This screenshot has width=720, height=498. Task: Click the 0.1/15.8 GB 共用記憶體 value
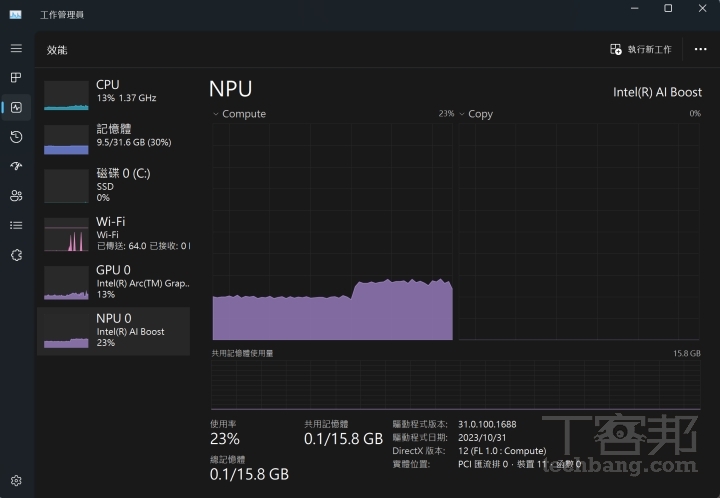pyautogui.click(x=343, y=439)
